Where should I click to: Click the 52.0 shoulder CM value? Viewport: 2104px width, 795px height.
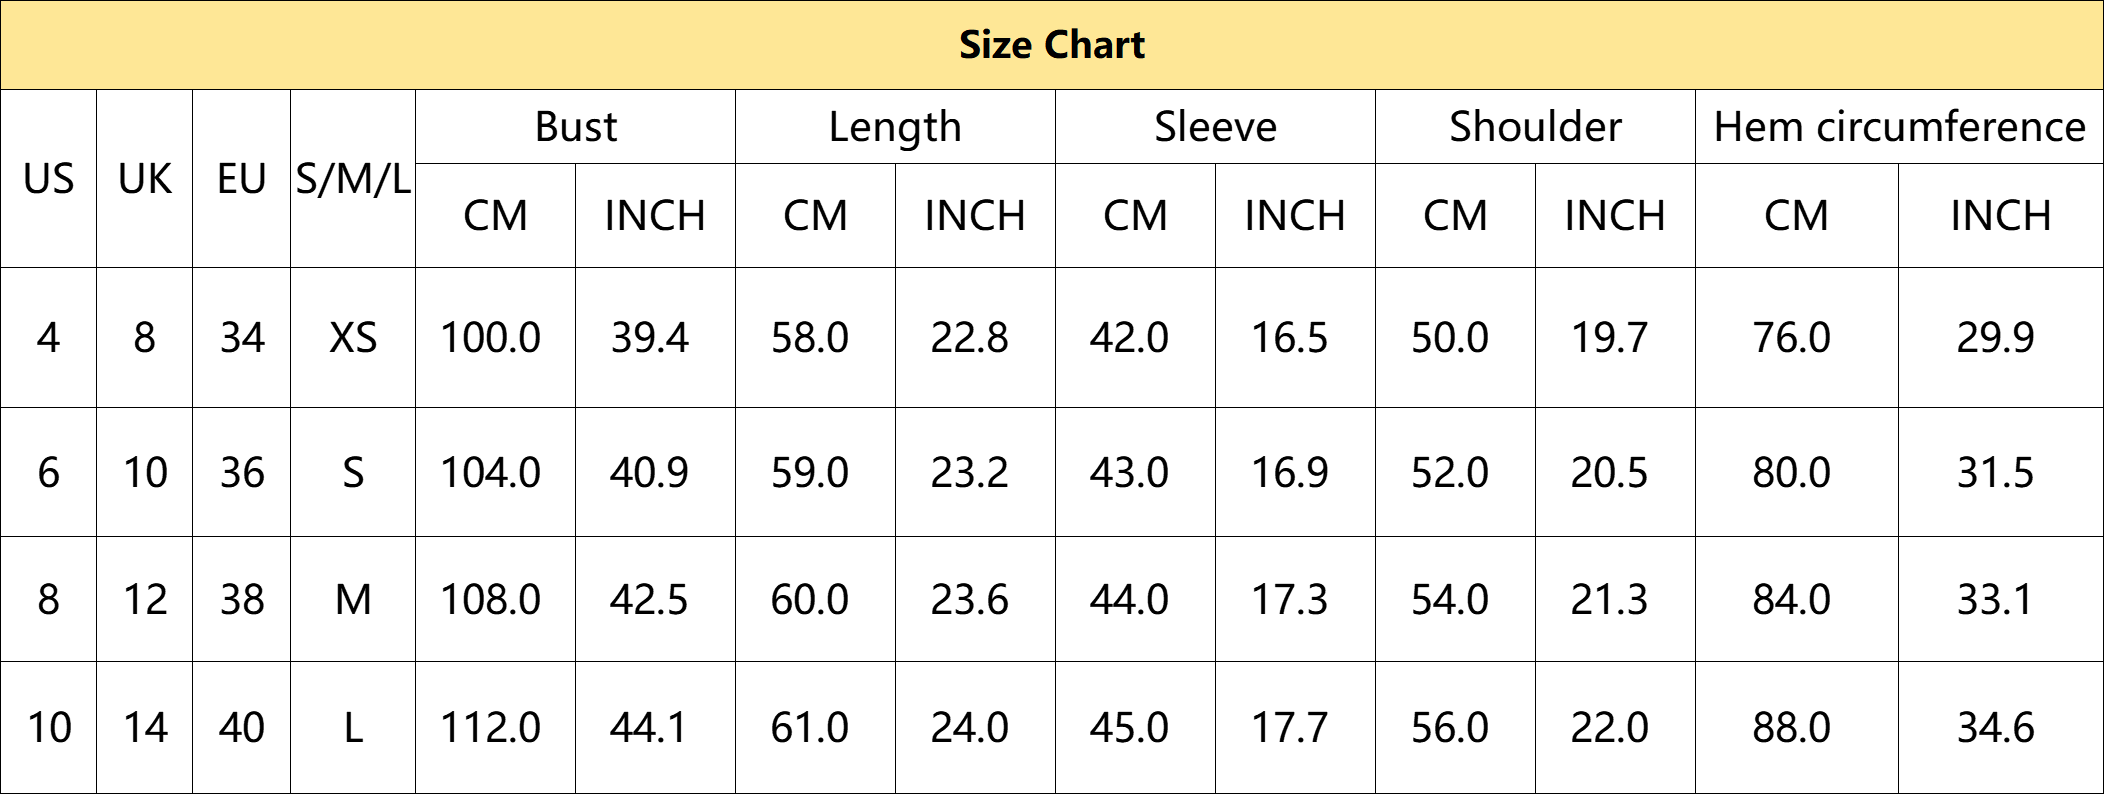1450,473
